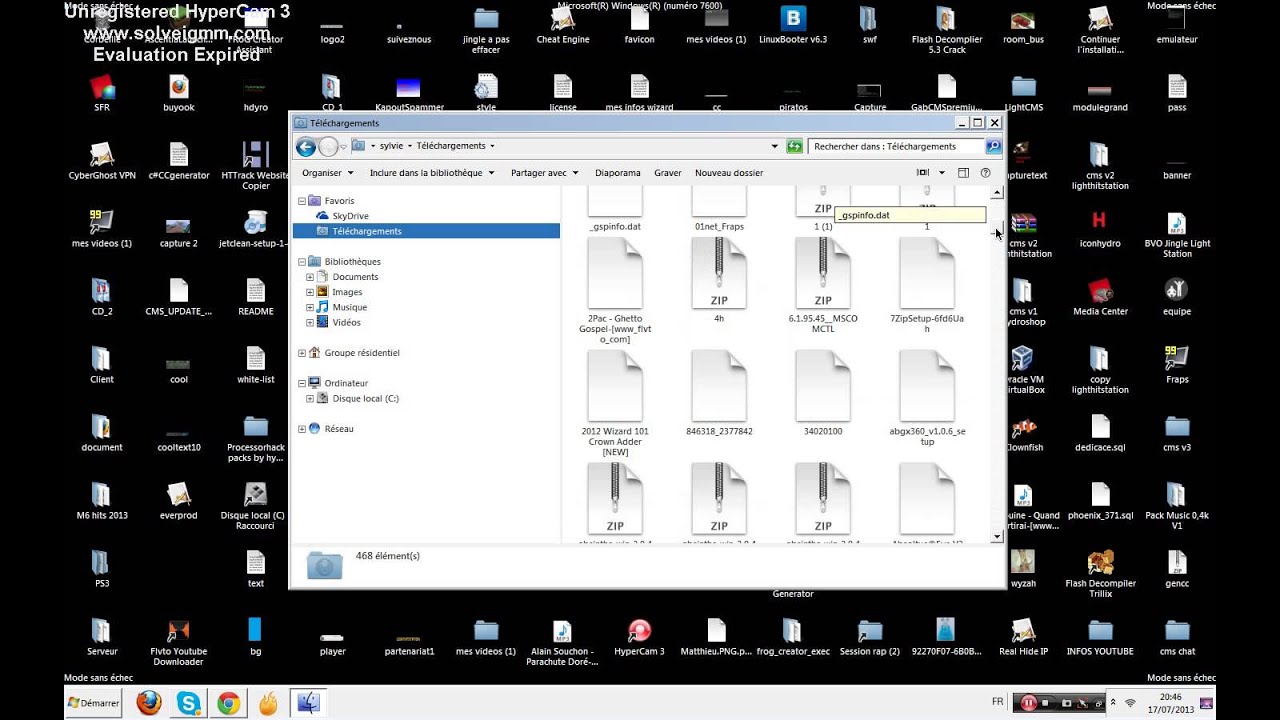The width and height of the screenshot is (1280, 720).
Task: Click the Démarrer start button
Action: [94, 703]
